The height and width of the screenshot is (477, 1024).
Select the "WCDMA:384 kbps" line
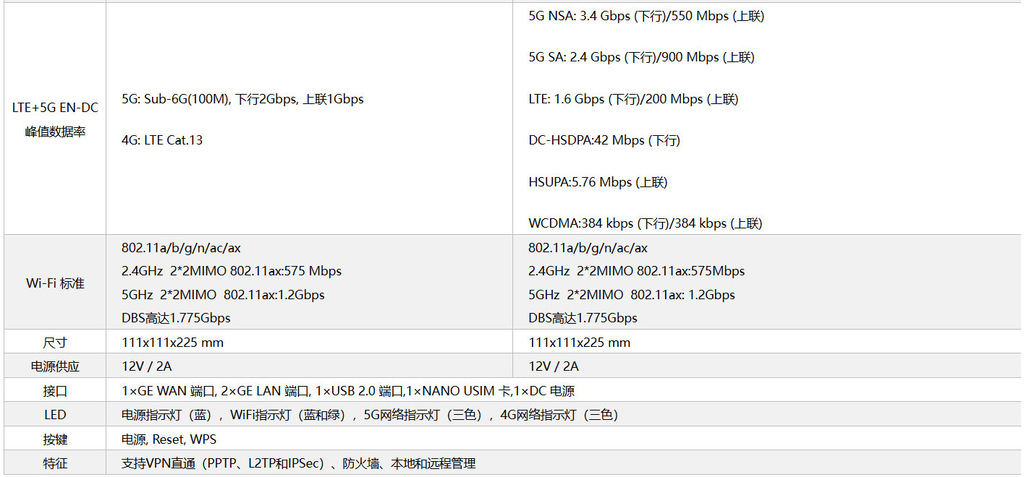(645, 223)
